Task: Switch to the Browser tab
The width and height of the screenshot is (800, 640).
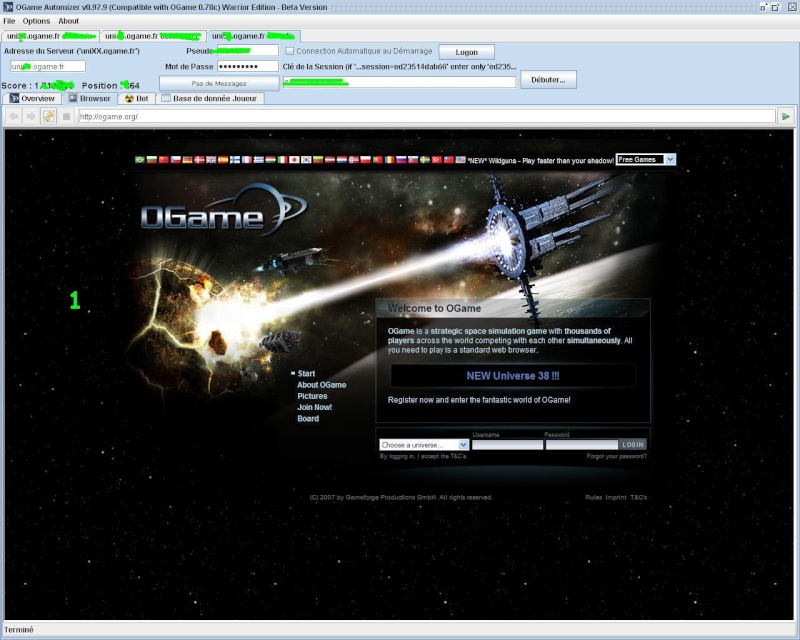Action: (x=90, y=99)
